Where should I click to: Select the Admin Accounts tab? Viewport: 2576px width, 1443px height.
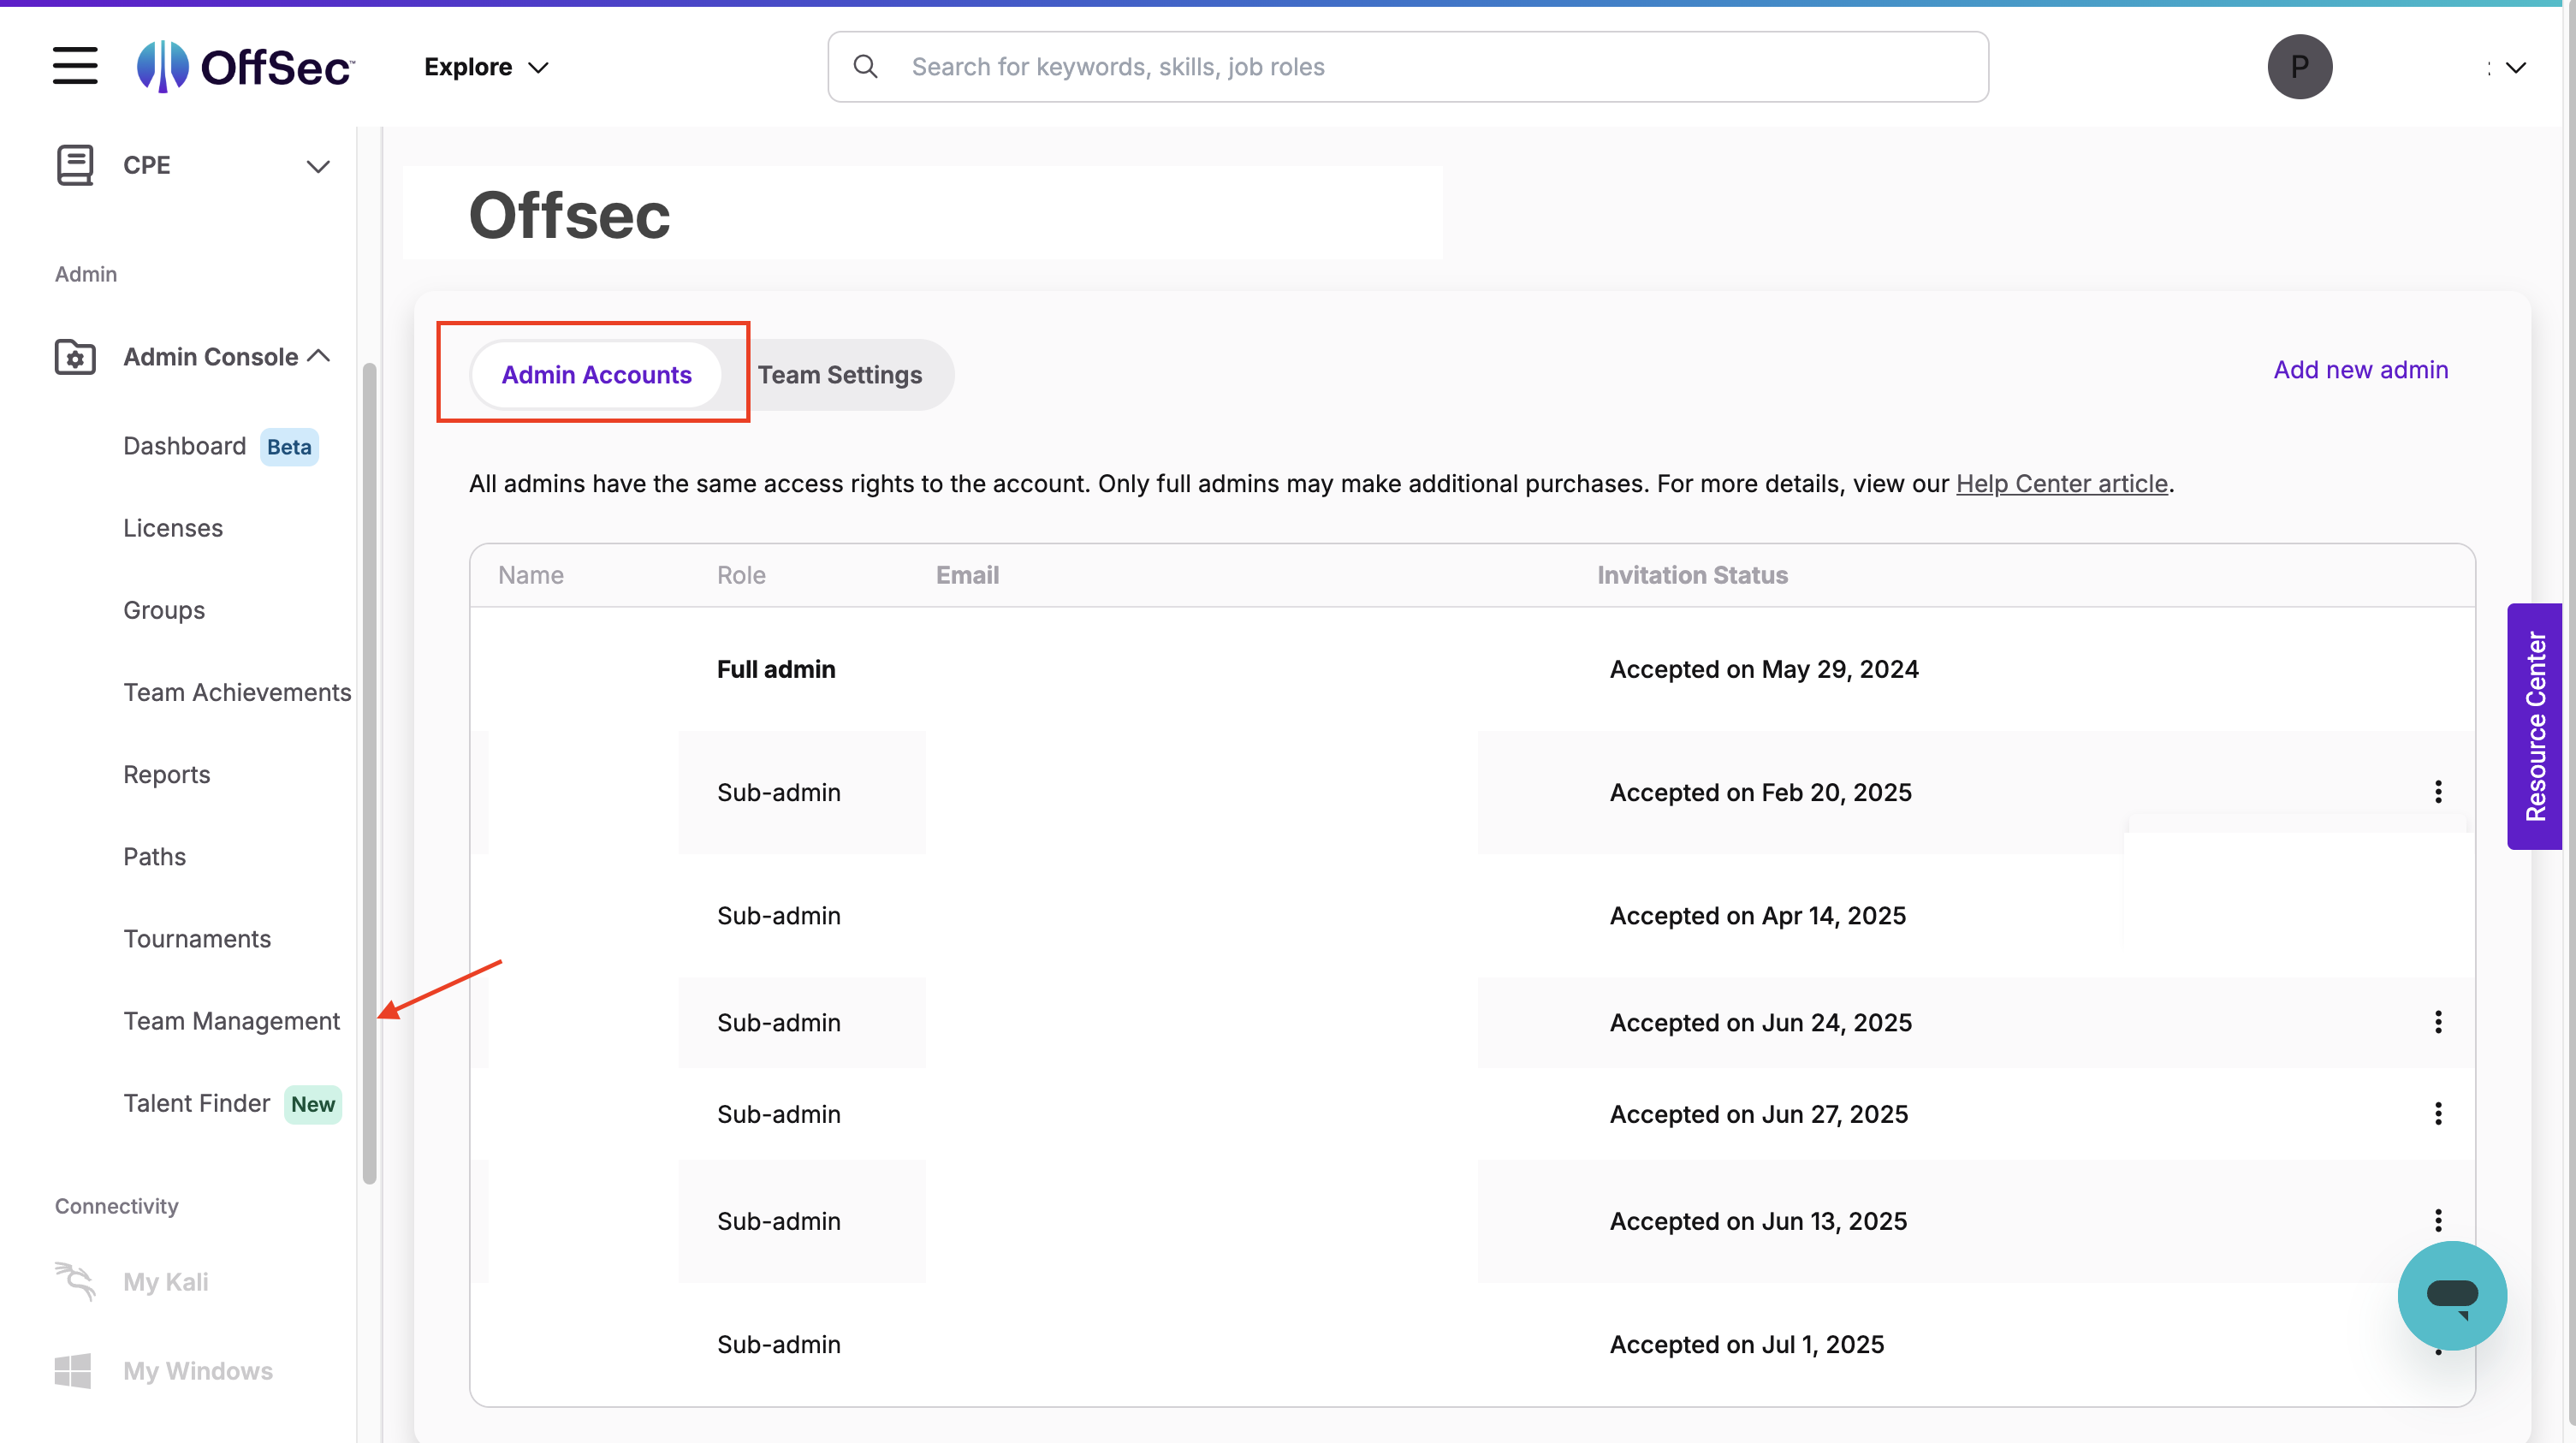596,375
